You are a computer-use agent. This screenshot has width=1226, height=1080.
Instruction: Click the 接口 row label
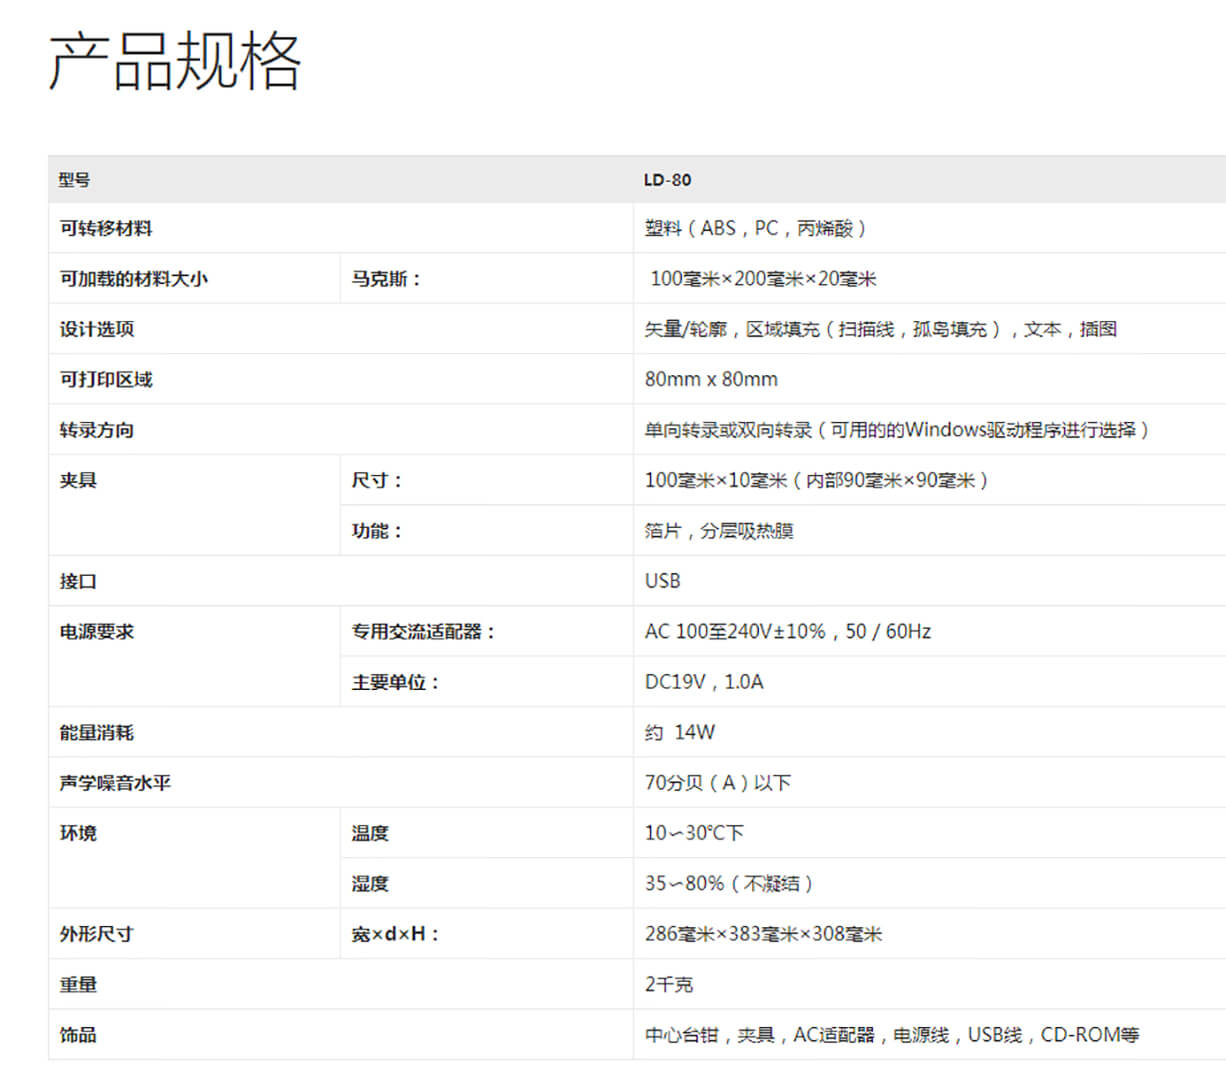pyautogui.click(x=78, y=581)
